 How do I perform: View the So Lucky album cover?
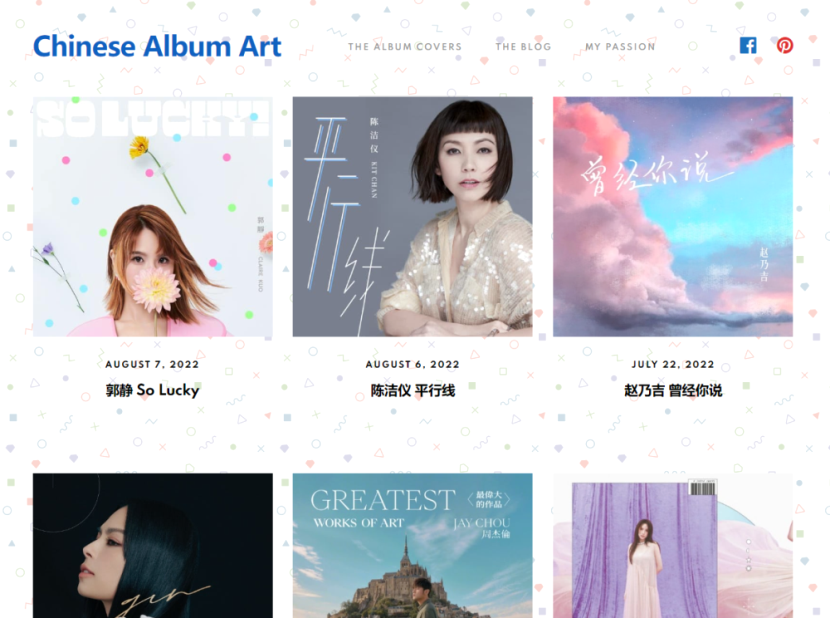152,217
